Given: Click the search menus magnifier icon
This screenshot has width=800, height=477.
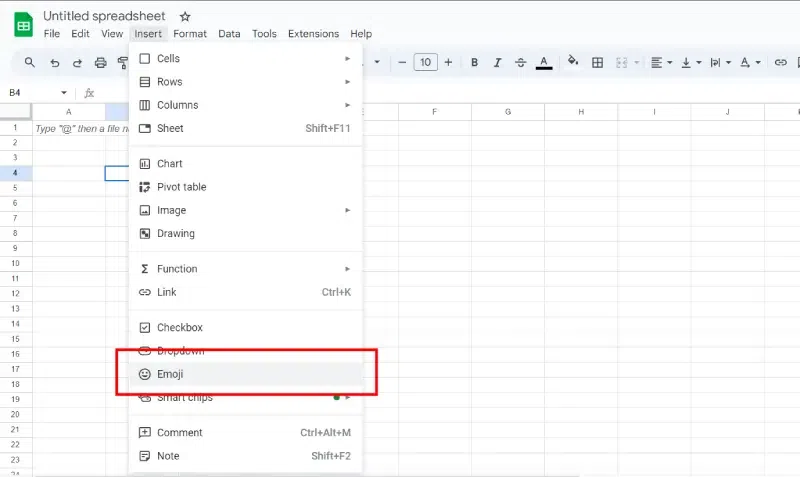Looking at the screenshot, I should point(30,62).
